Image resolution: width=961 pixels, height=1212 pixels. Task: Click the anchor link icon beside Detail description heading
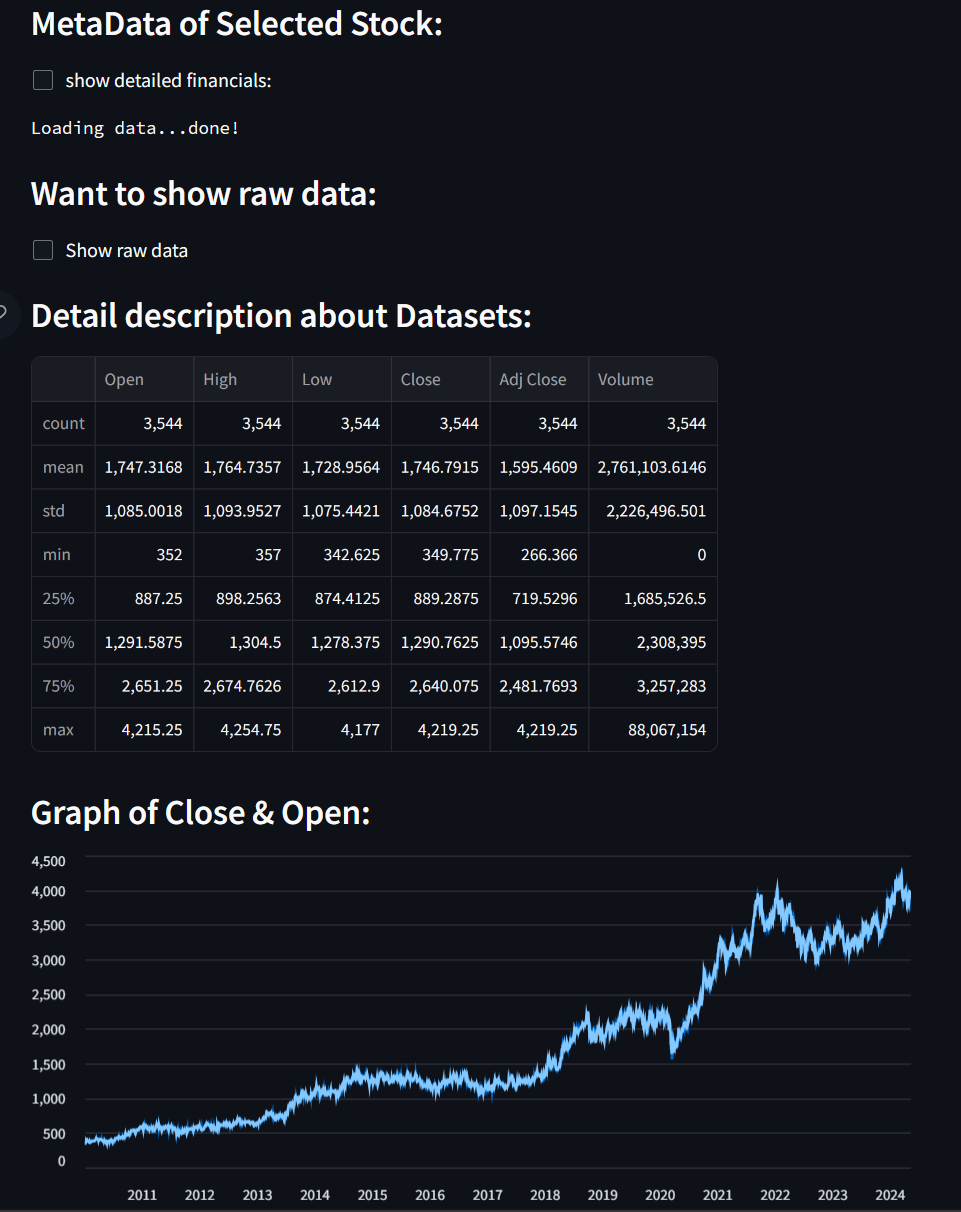pyautogui.click(x=5, y=315)
